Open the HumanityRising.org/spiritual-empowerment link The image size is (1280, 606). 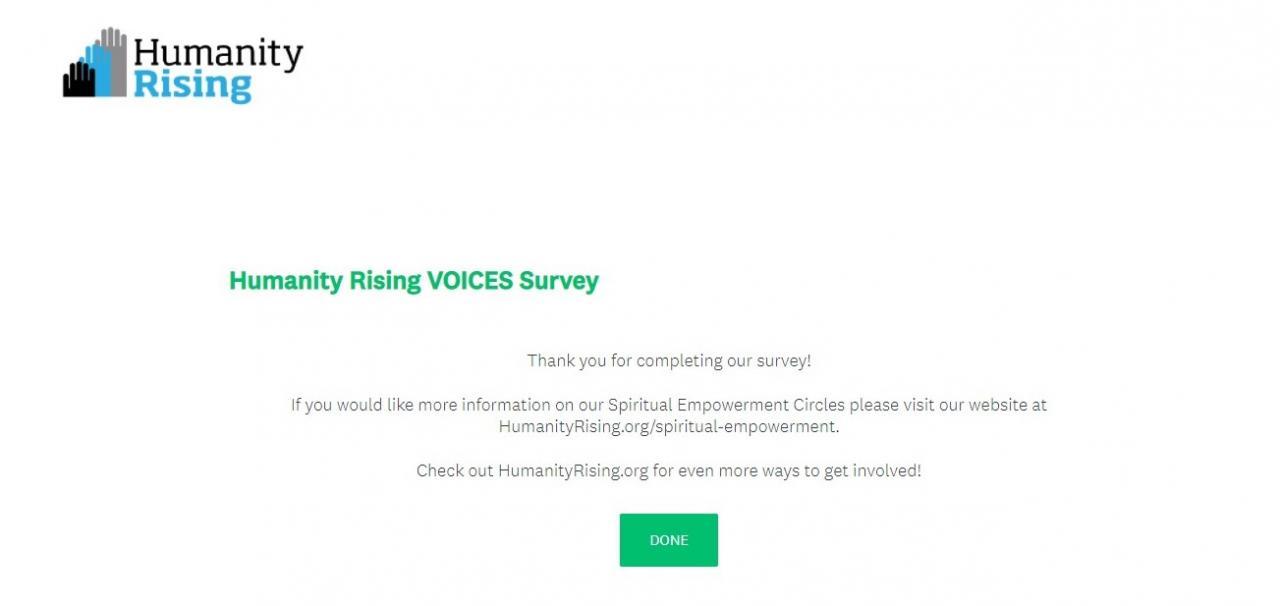[x=667, y=426]
